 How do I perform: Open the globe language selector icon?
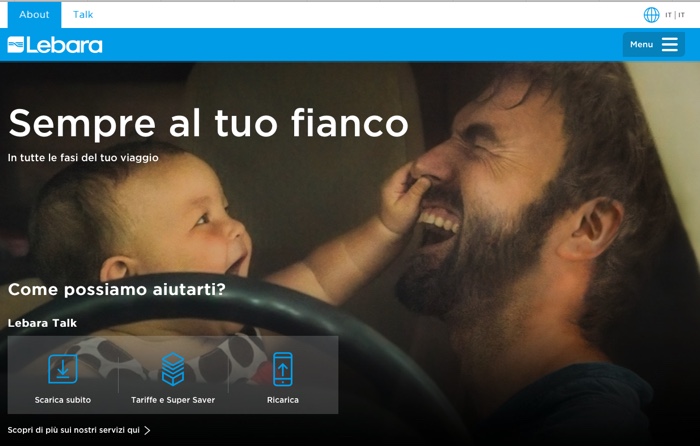click(651, 15)
